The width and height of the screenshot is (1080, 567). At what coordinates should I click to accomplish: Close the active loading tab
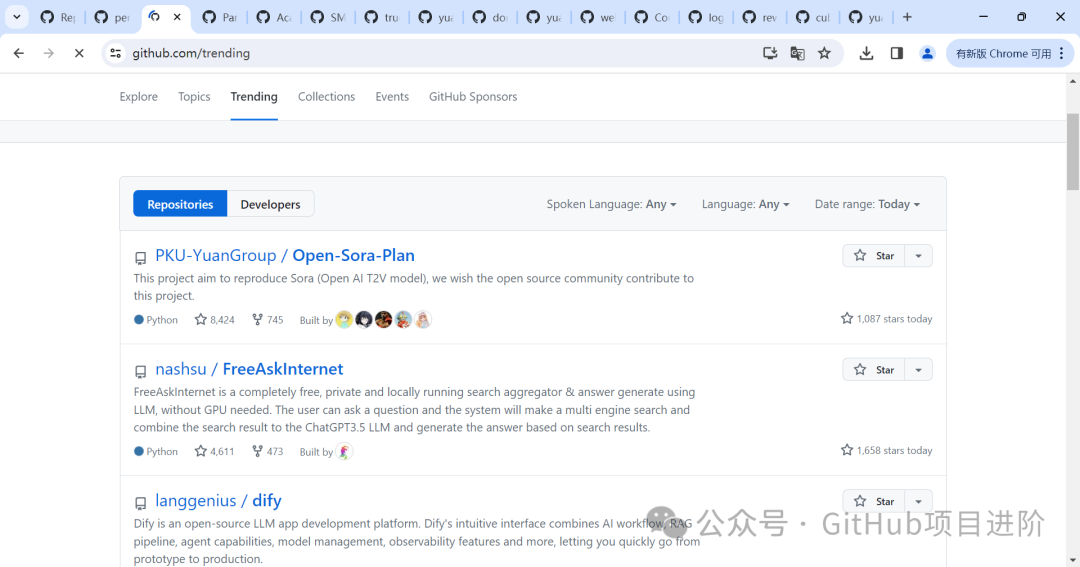tap(177, 17)
